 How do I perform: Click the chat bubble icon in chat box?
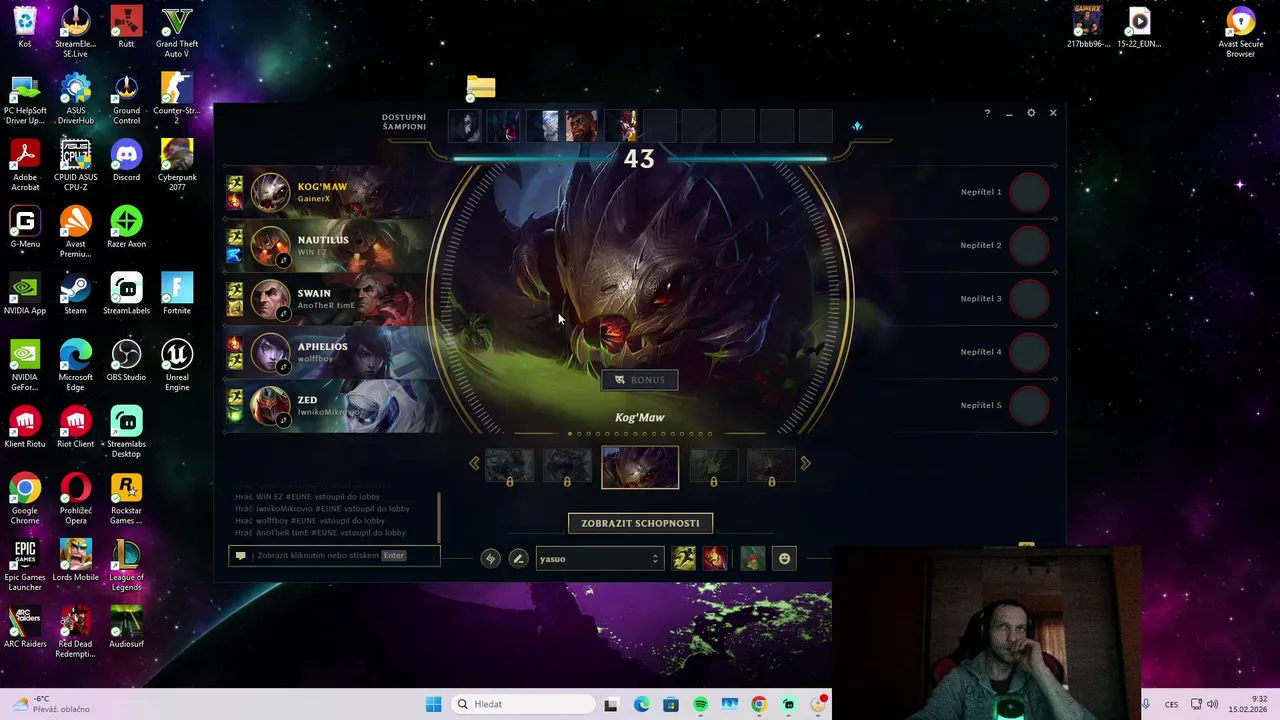click(x=240, y=556)
